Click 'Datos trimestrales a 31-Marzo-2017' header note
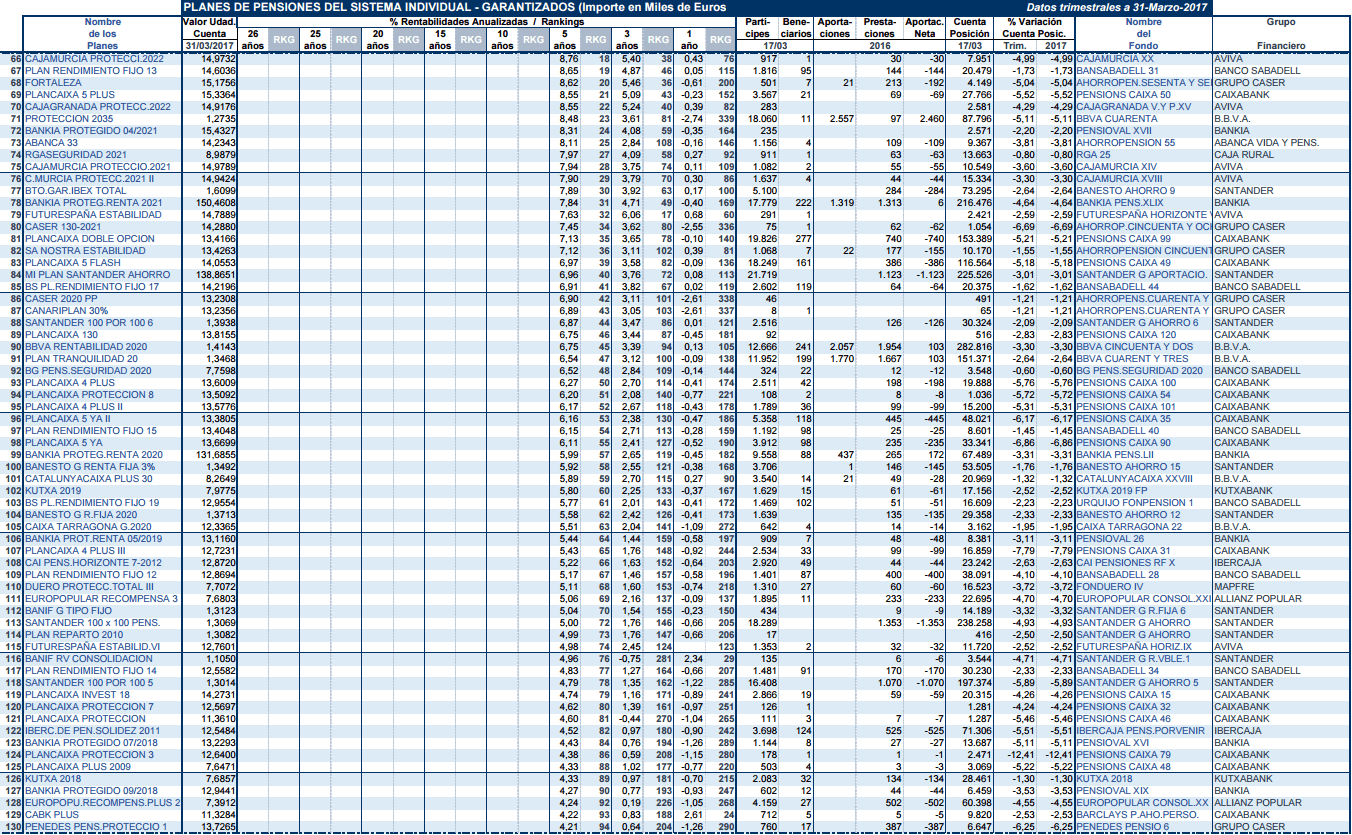The height and width of the screenshot is (835, 1352). (x=1117, y=7)
